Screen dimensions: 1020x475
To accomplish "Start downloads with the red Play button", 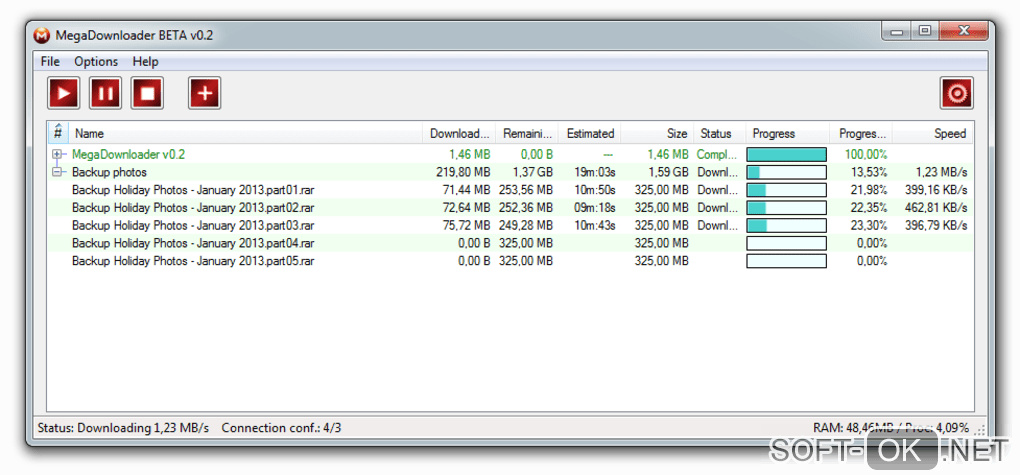I will (x=64, y=93).
